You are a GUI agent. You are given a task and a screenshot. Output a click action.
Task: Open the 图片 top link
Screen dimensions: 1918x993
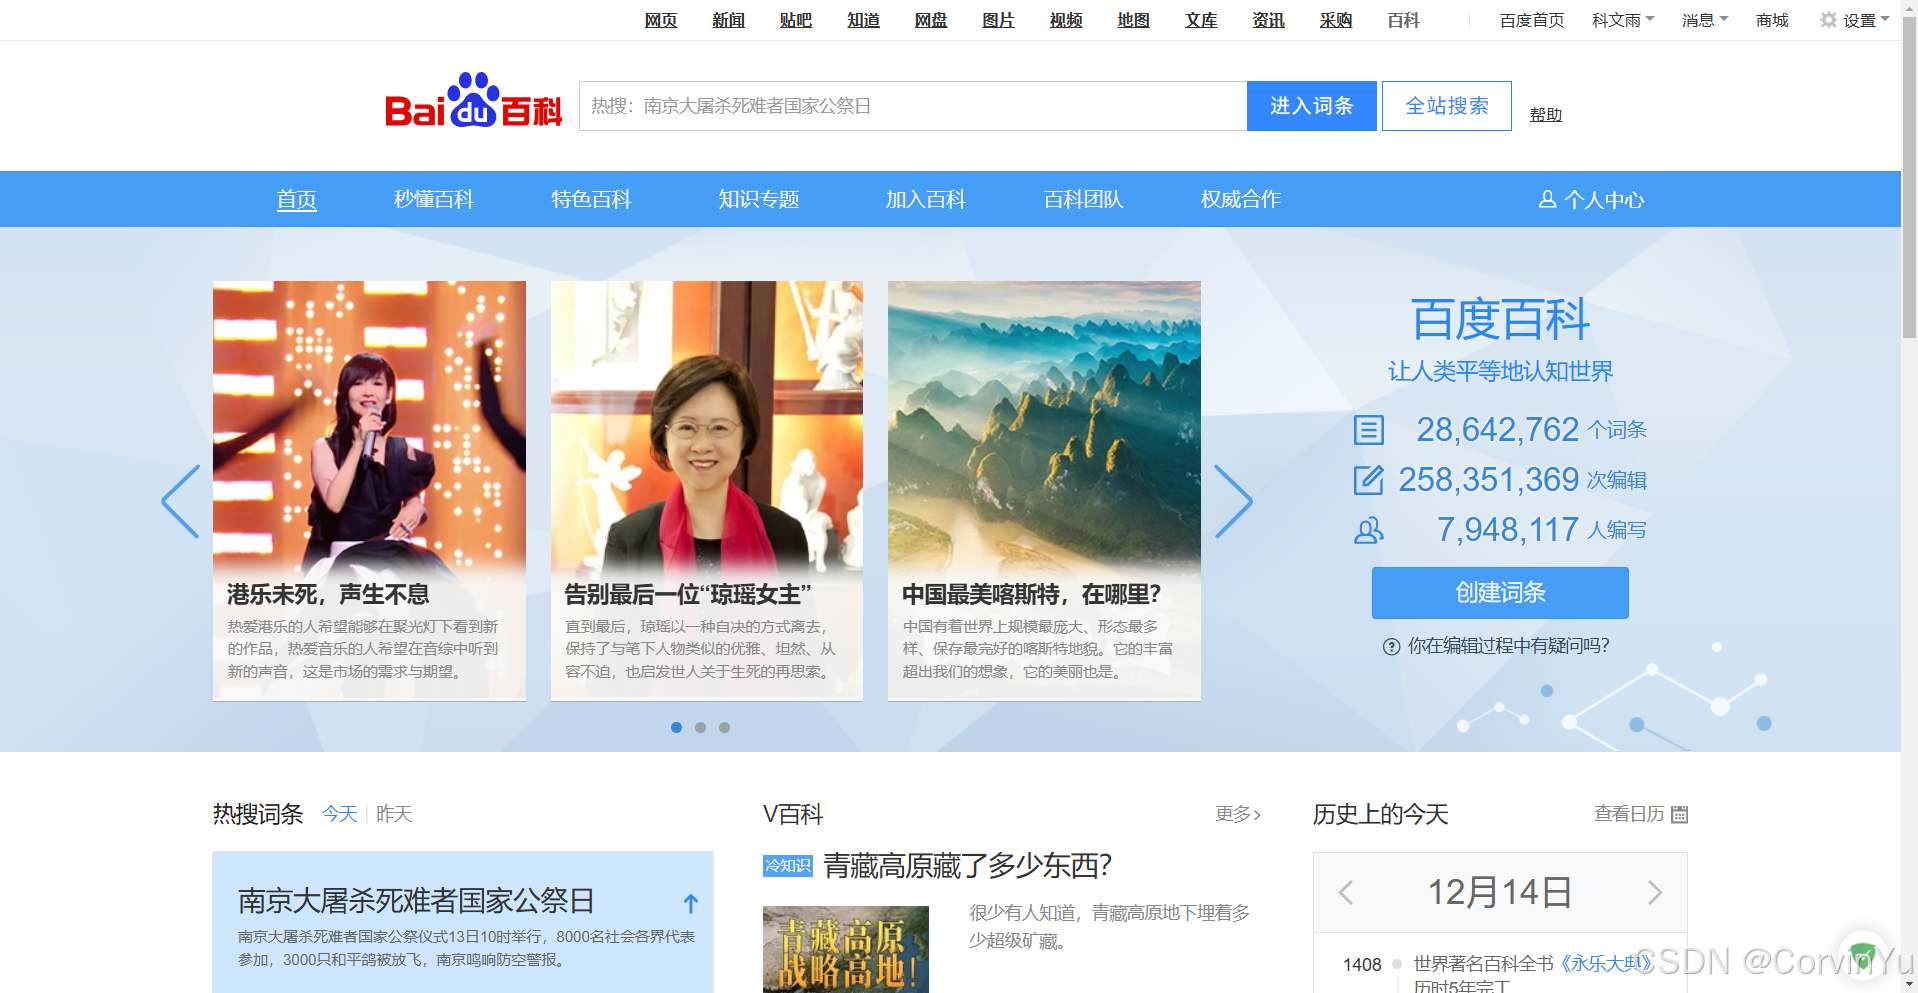[x=998, y=20]
